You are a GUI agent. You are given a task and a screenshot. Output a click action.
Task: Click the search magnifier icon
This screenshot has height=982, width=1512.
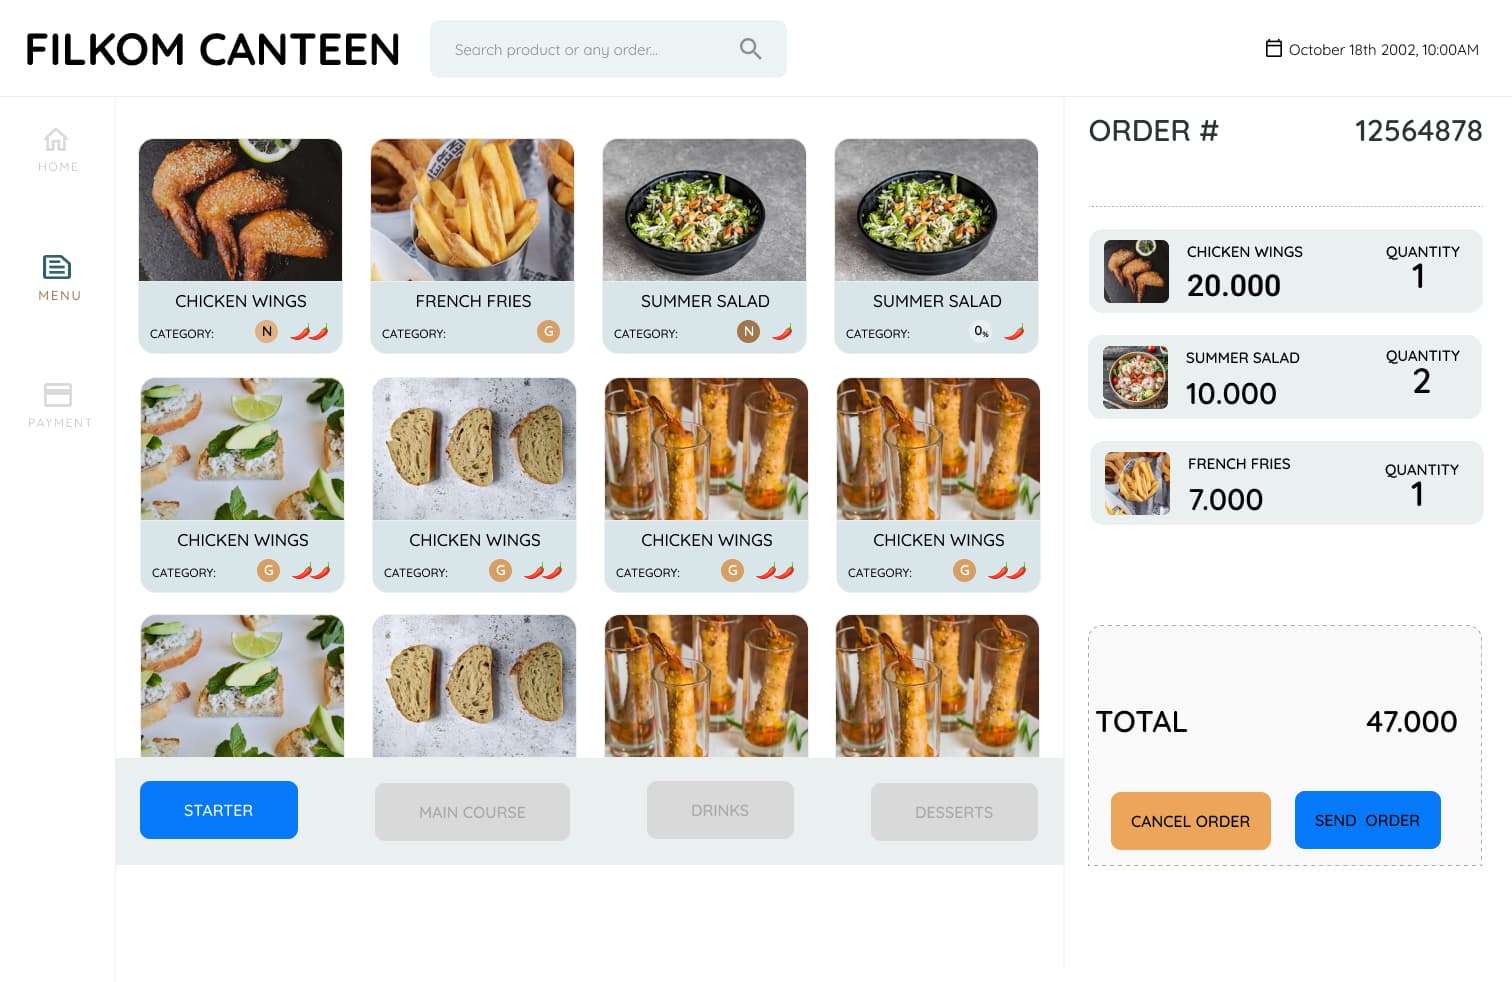(x=750, y=48)
